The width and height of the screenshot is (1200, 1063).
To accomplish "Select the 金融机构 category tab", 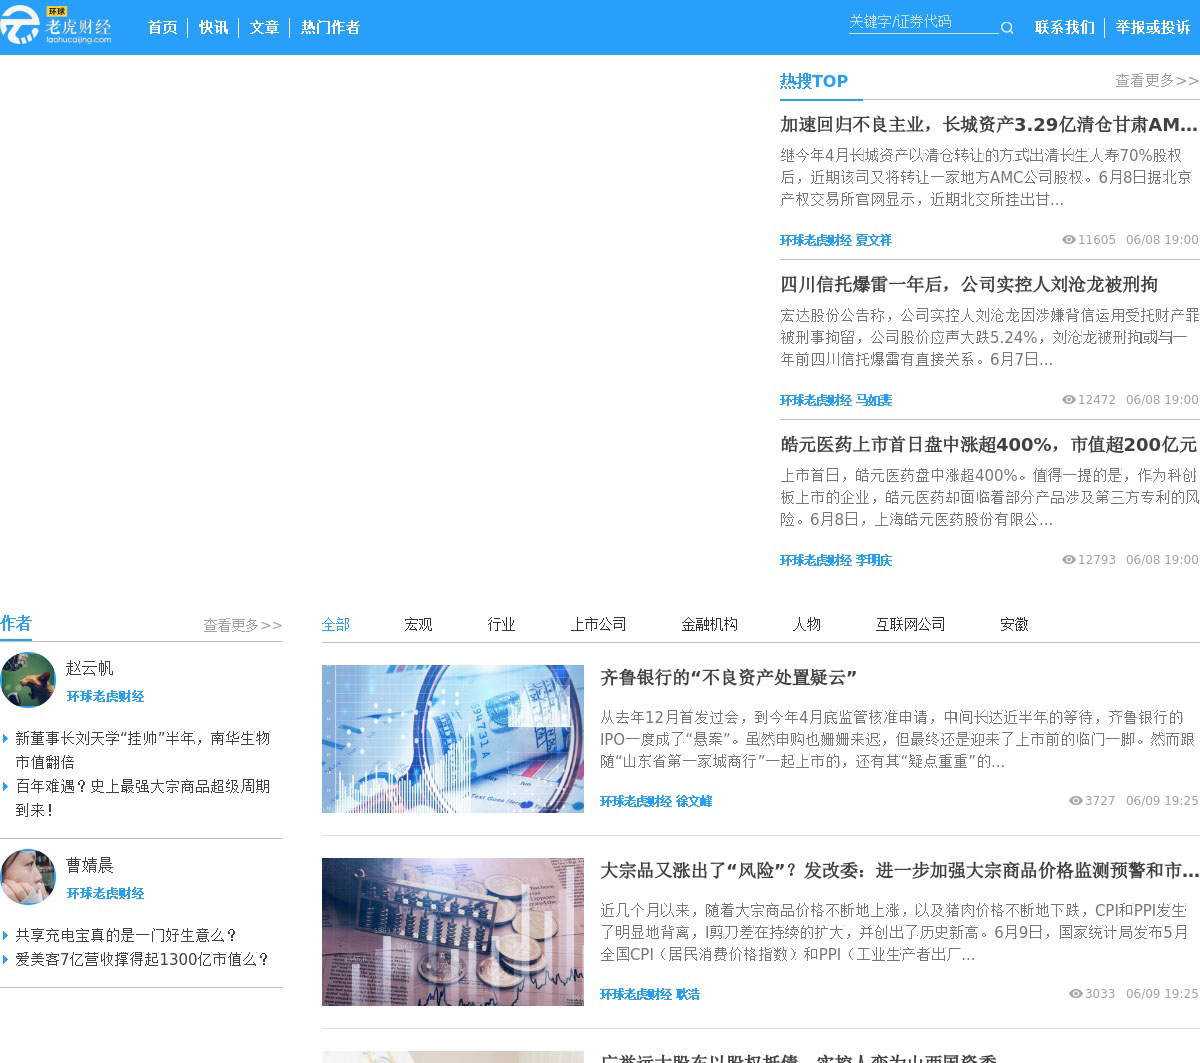I will 709,625.
